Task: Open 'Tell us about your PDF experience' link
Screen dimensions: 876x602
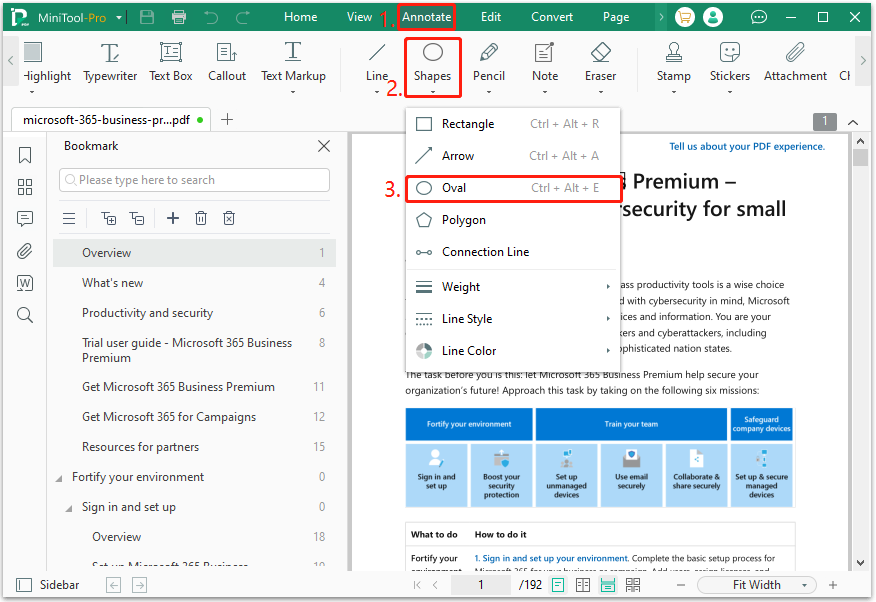Action: (747, 146)
